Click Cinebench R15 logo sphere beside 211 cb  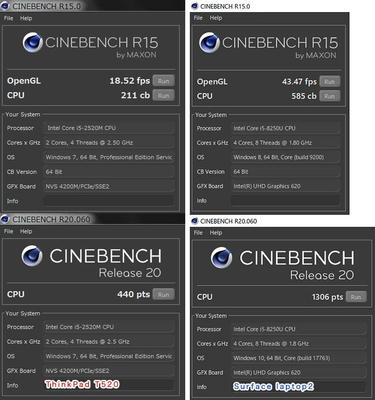(32, 42)
